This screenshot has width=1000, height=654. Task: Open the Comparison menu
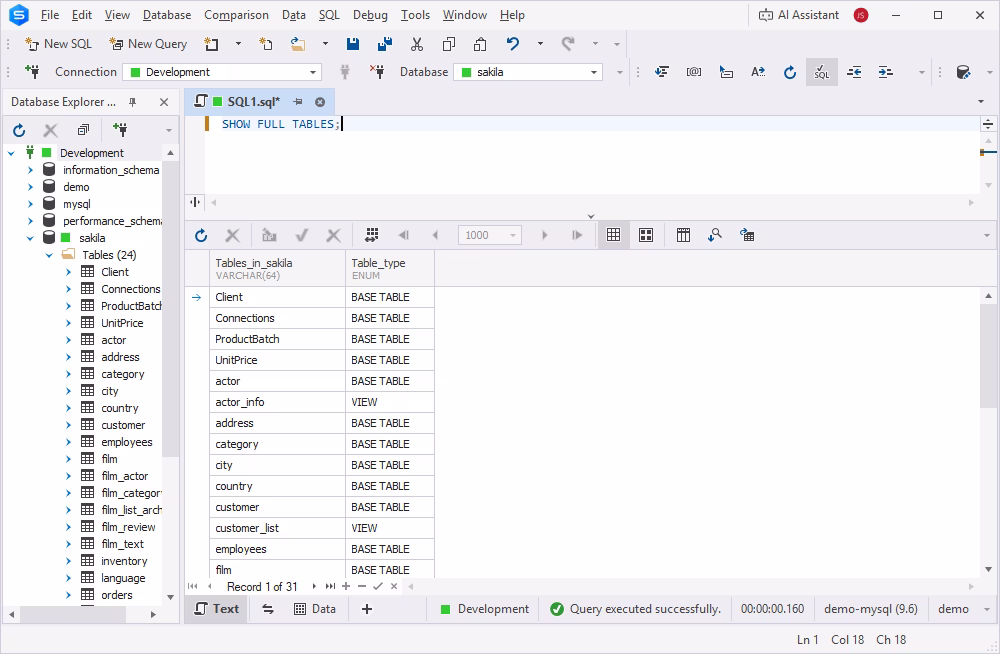point(237,15)
